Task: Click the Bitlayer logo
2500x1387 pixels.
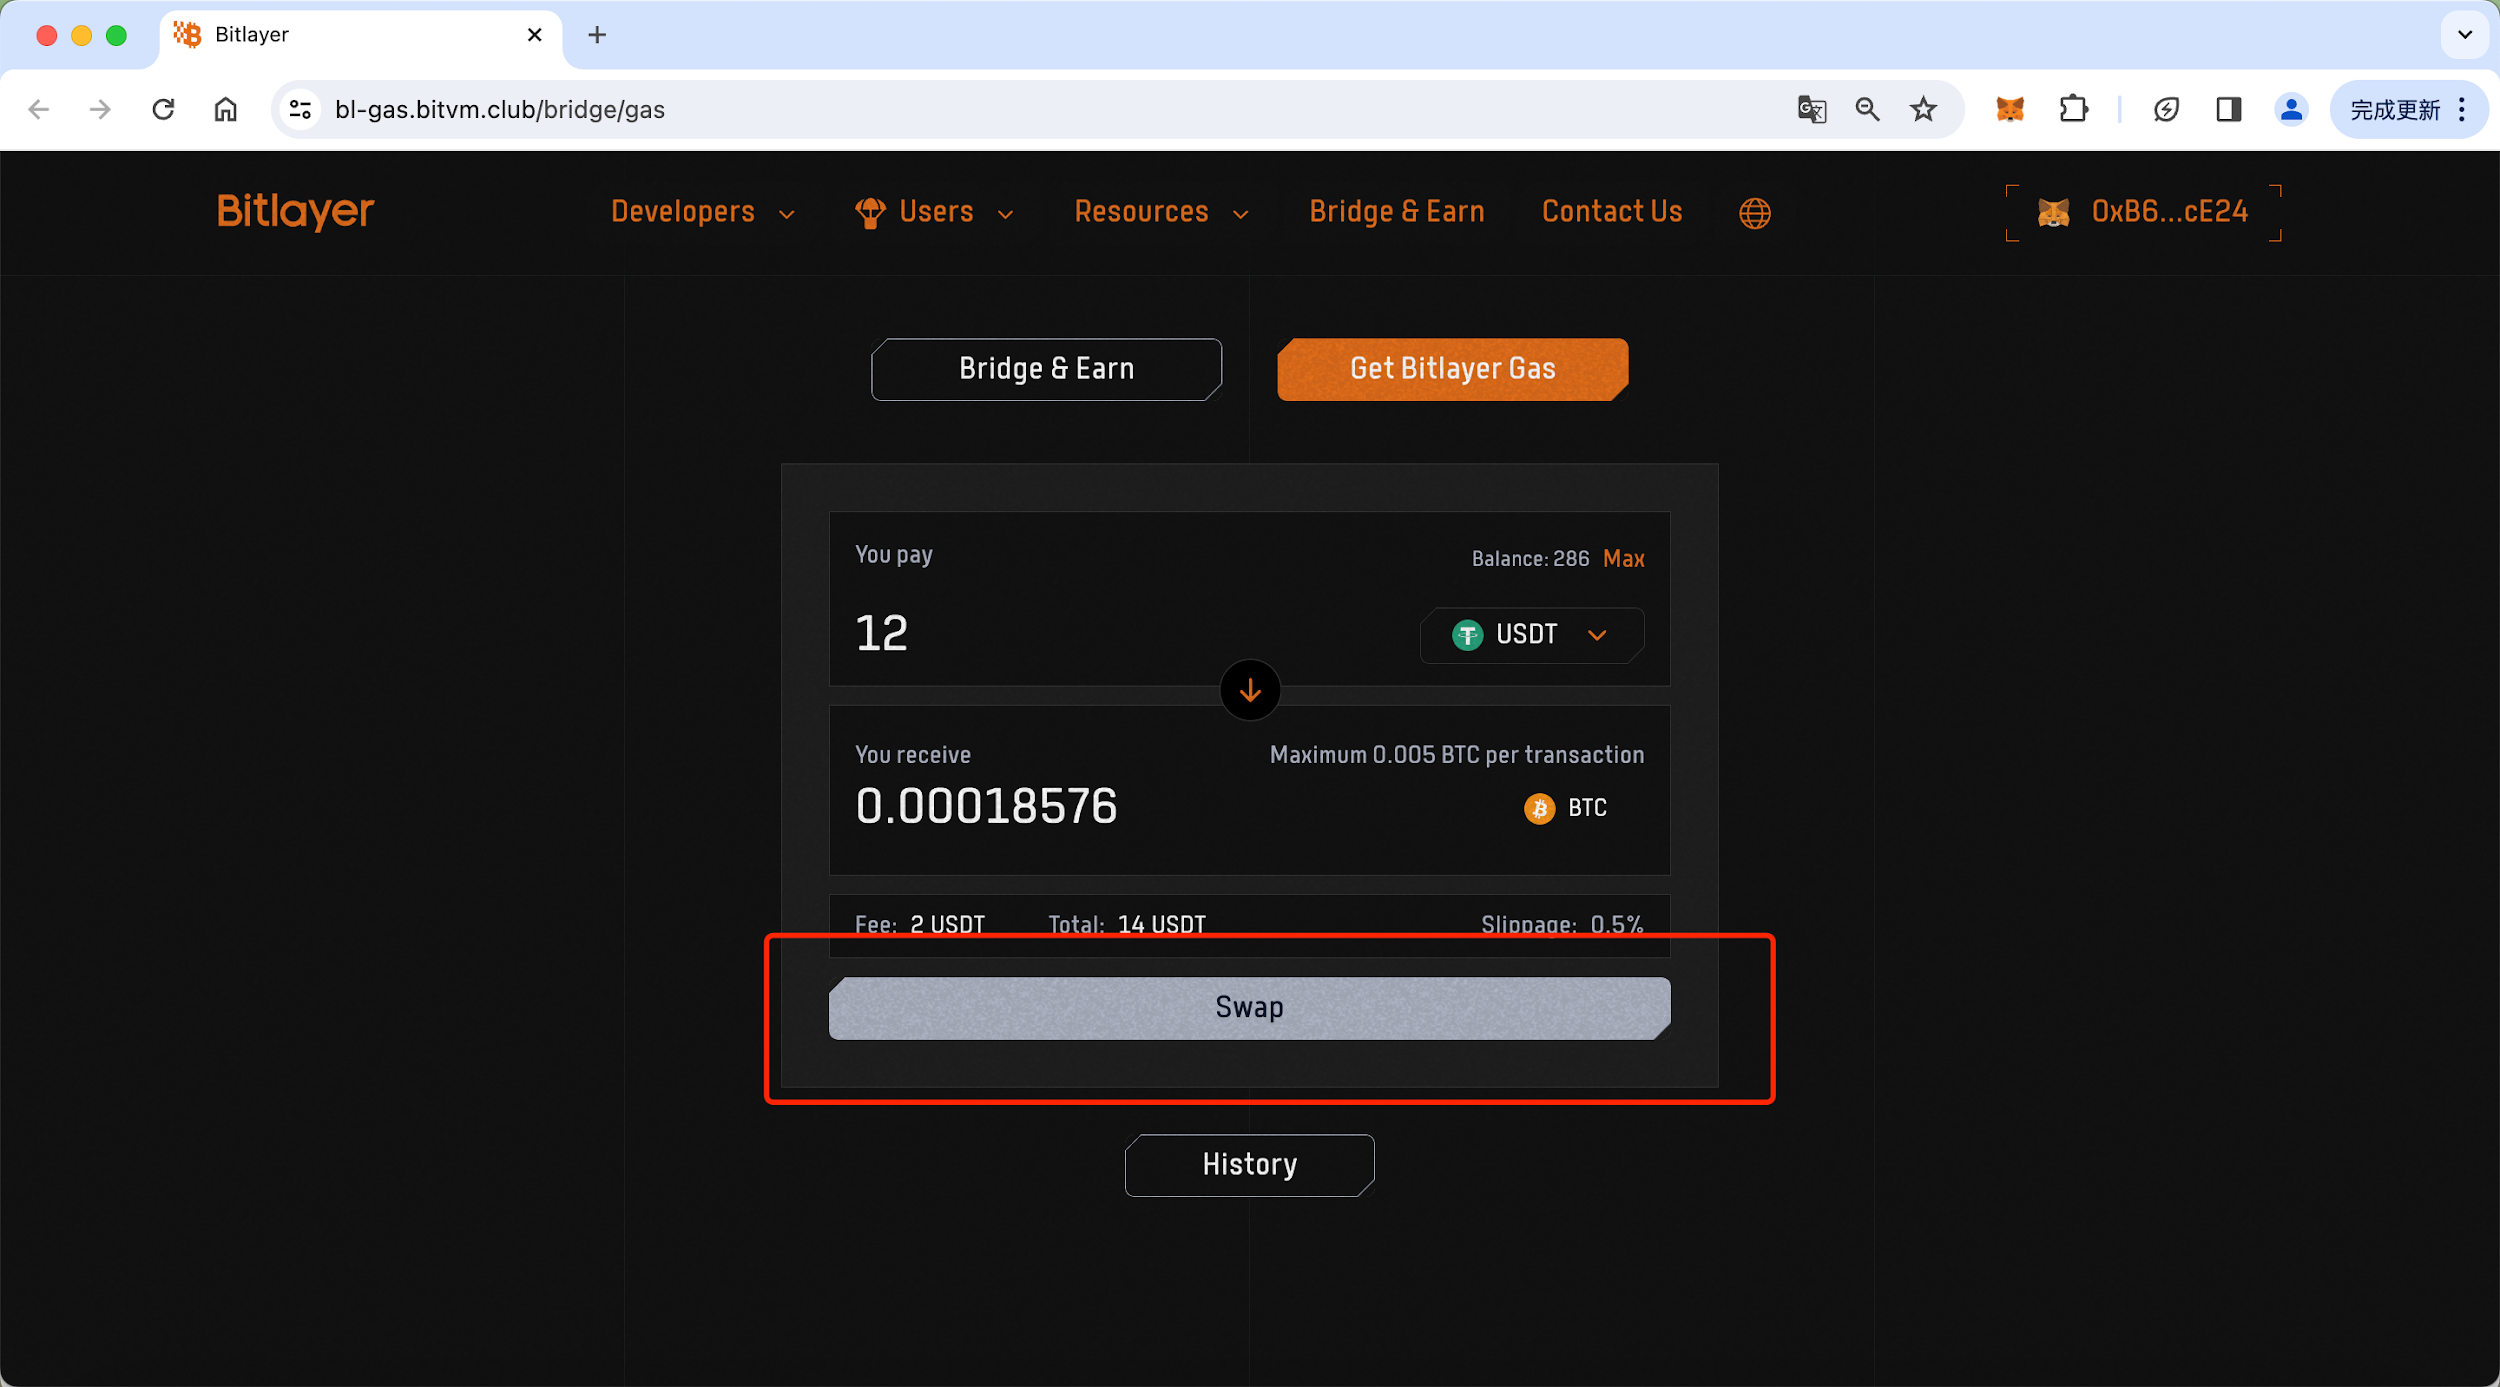Action: (295, 211)
